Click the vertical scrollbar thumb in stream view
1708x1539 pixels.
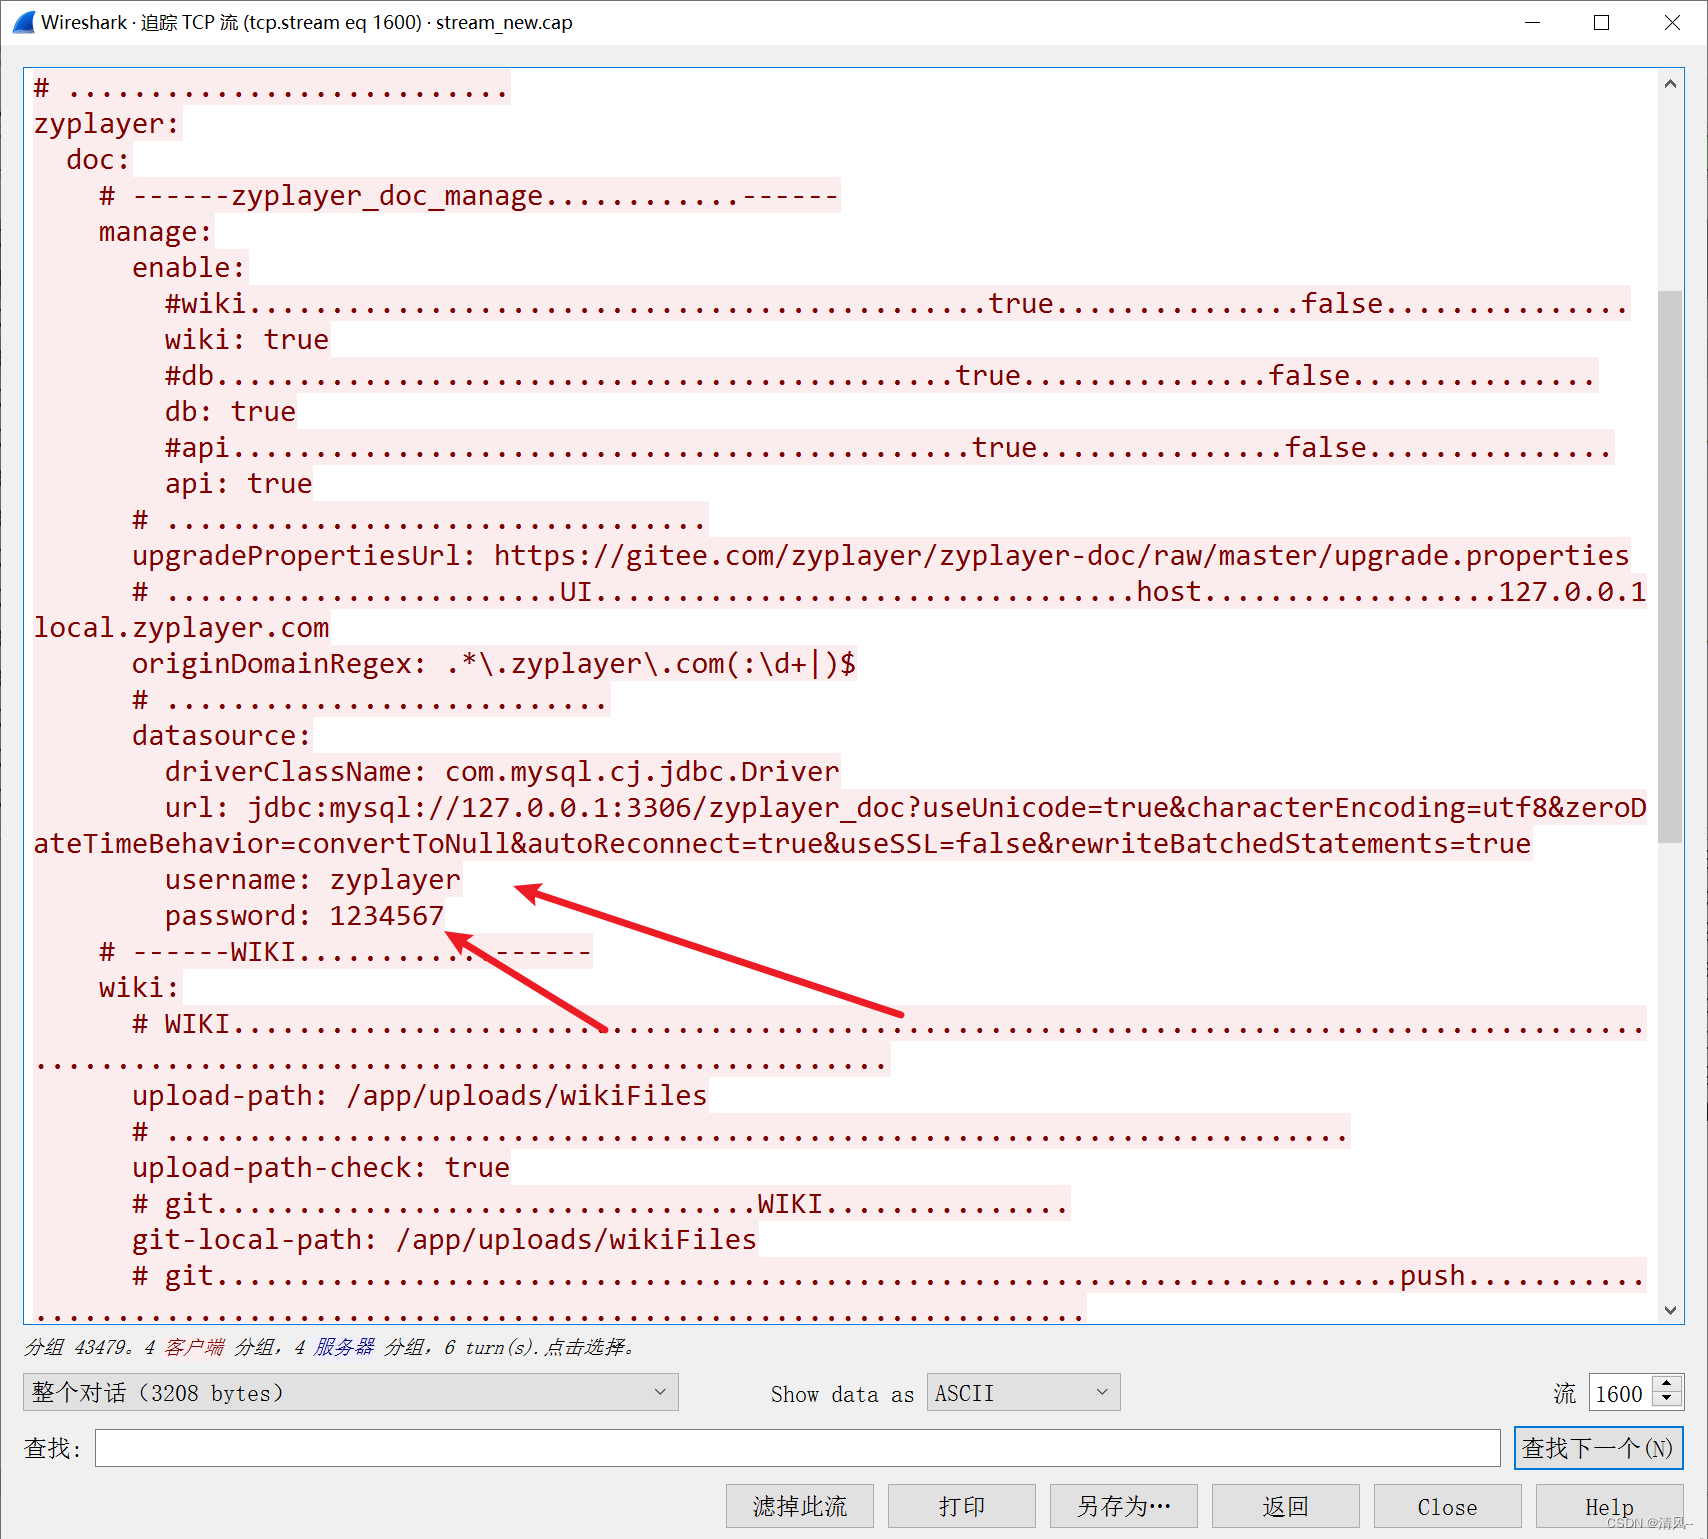(x=1670, y=566)
